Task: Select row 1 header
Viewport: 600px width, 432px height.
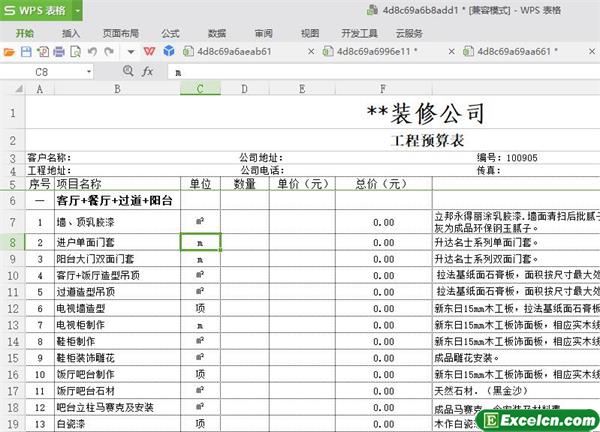Action: pyautogui.click(x=13, y=113)
